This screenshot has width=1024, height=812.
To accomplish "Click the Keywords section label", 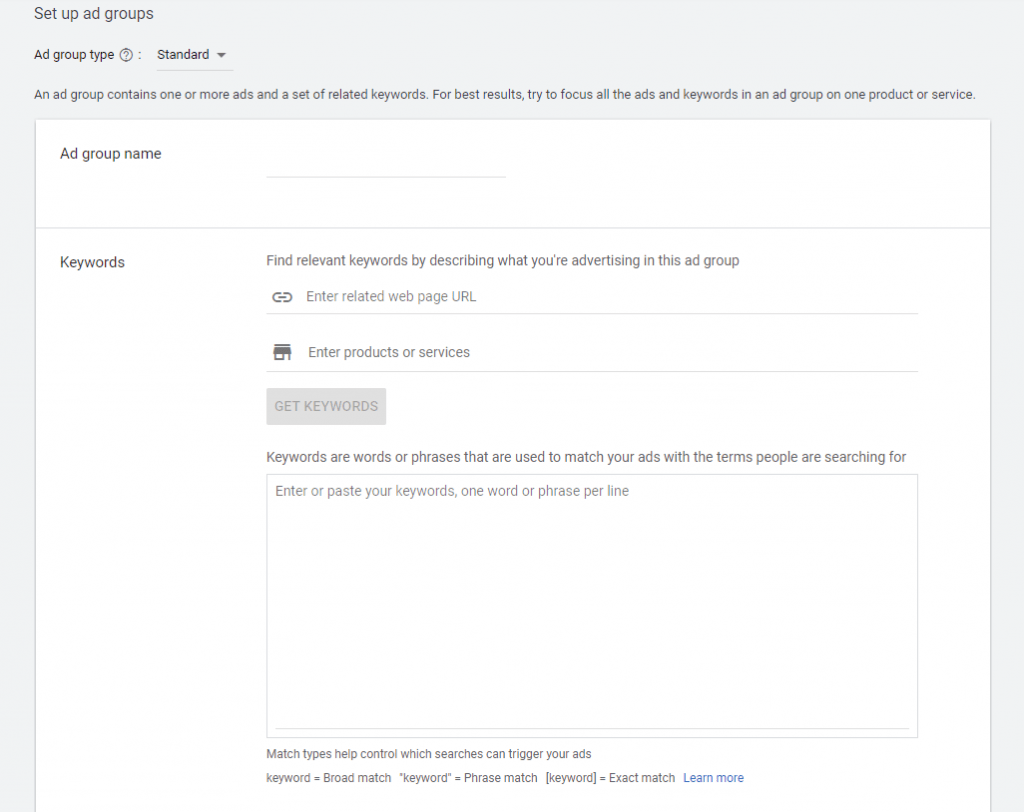I will click(92, 262).
